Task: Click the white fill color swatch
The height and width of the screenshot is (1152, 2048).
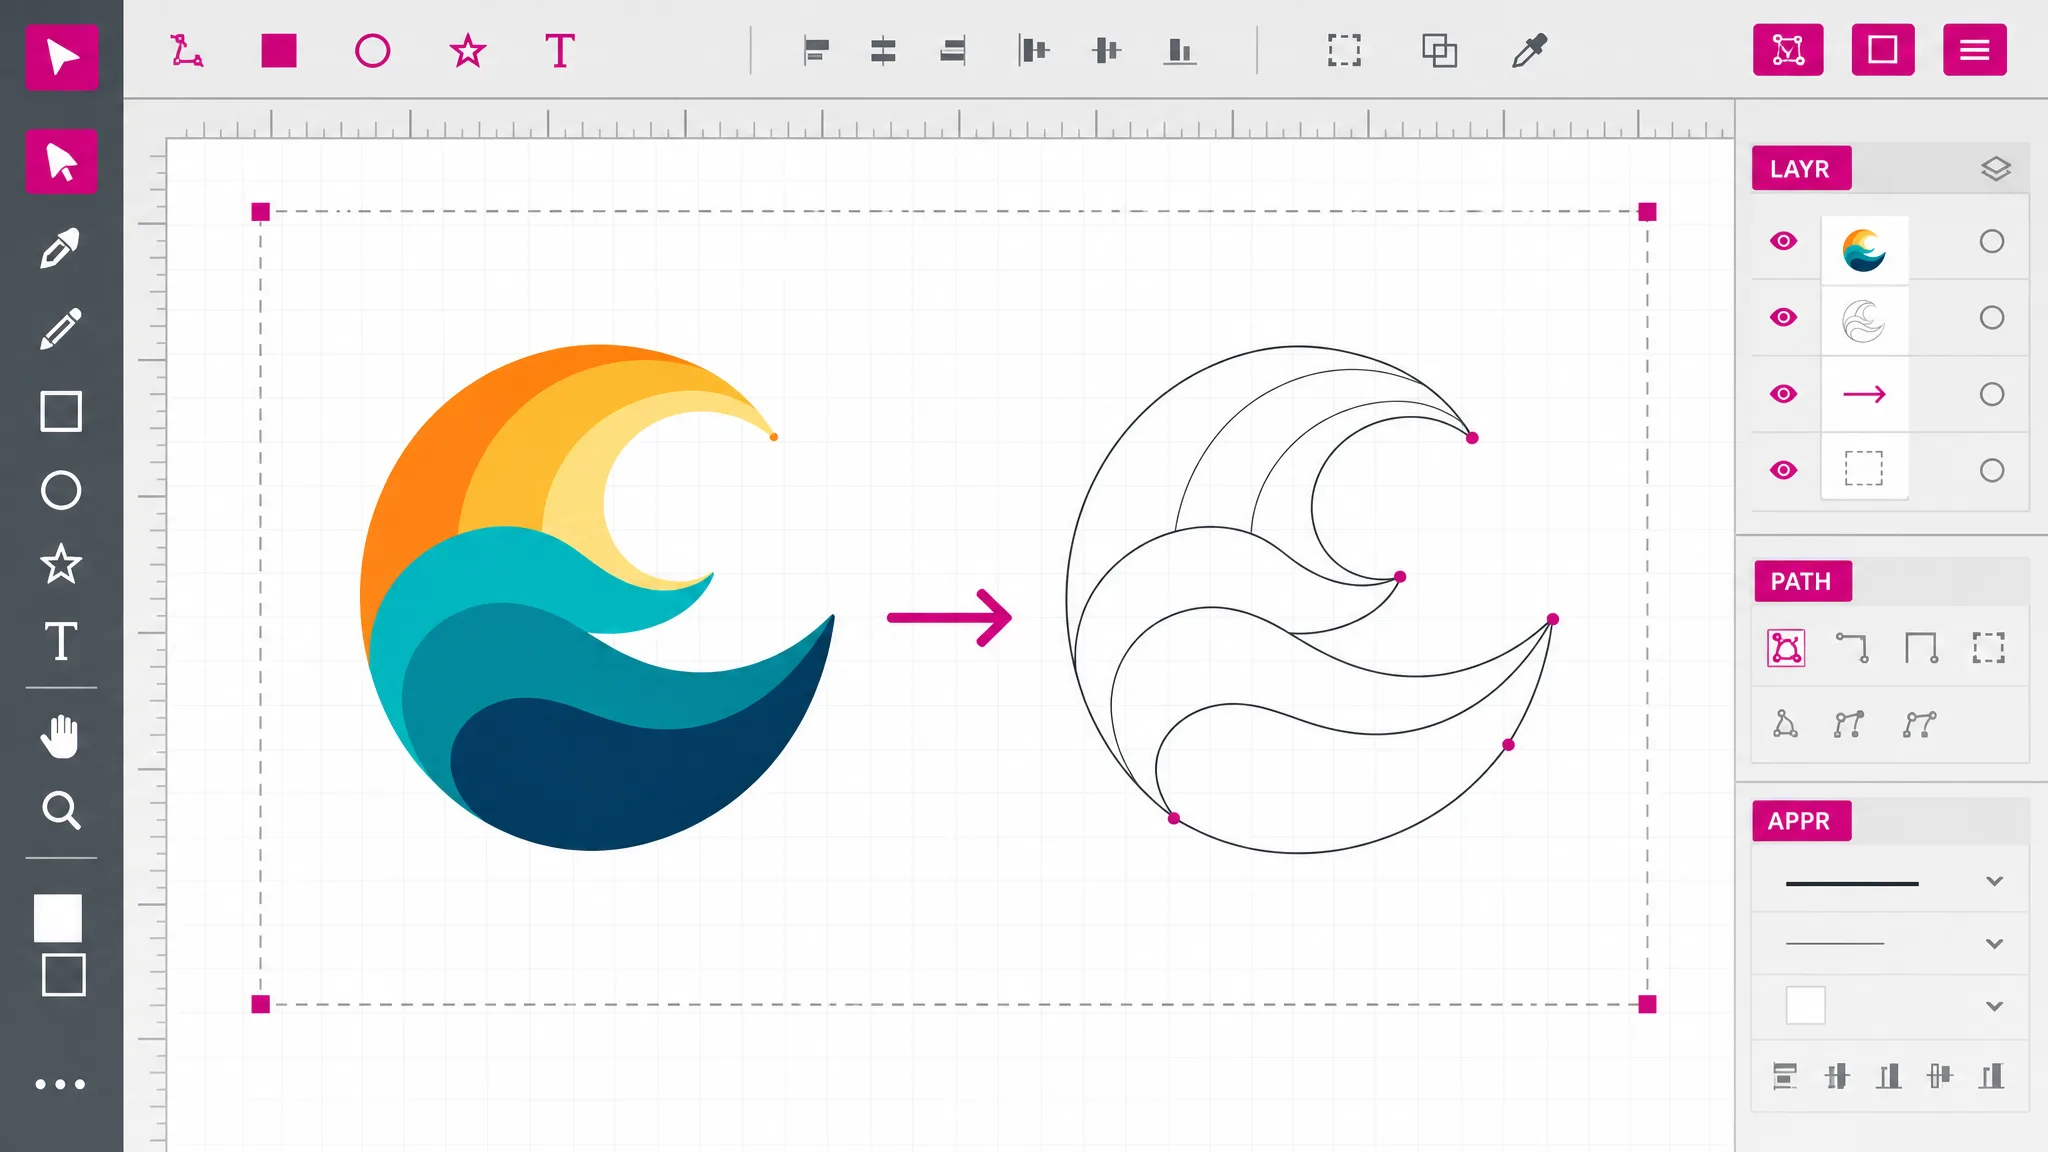Action: click(58, 918)
